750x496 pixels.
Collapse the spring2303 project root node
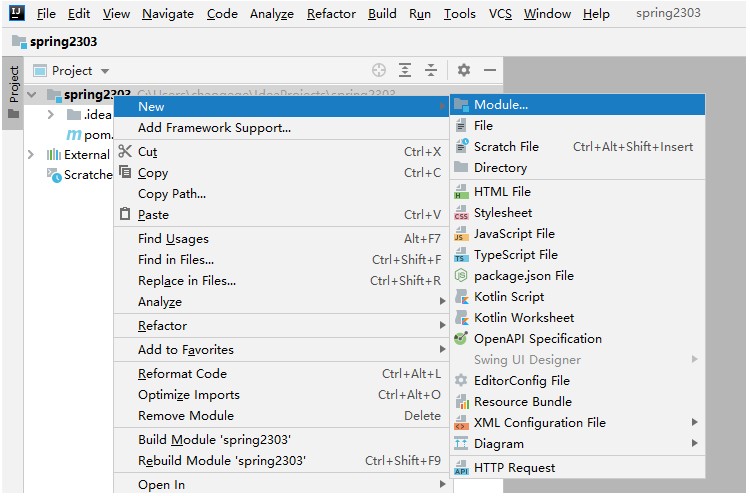click(33, 95)
